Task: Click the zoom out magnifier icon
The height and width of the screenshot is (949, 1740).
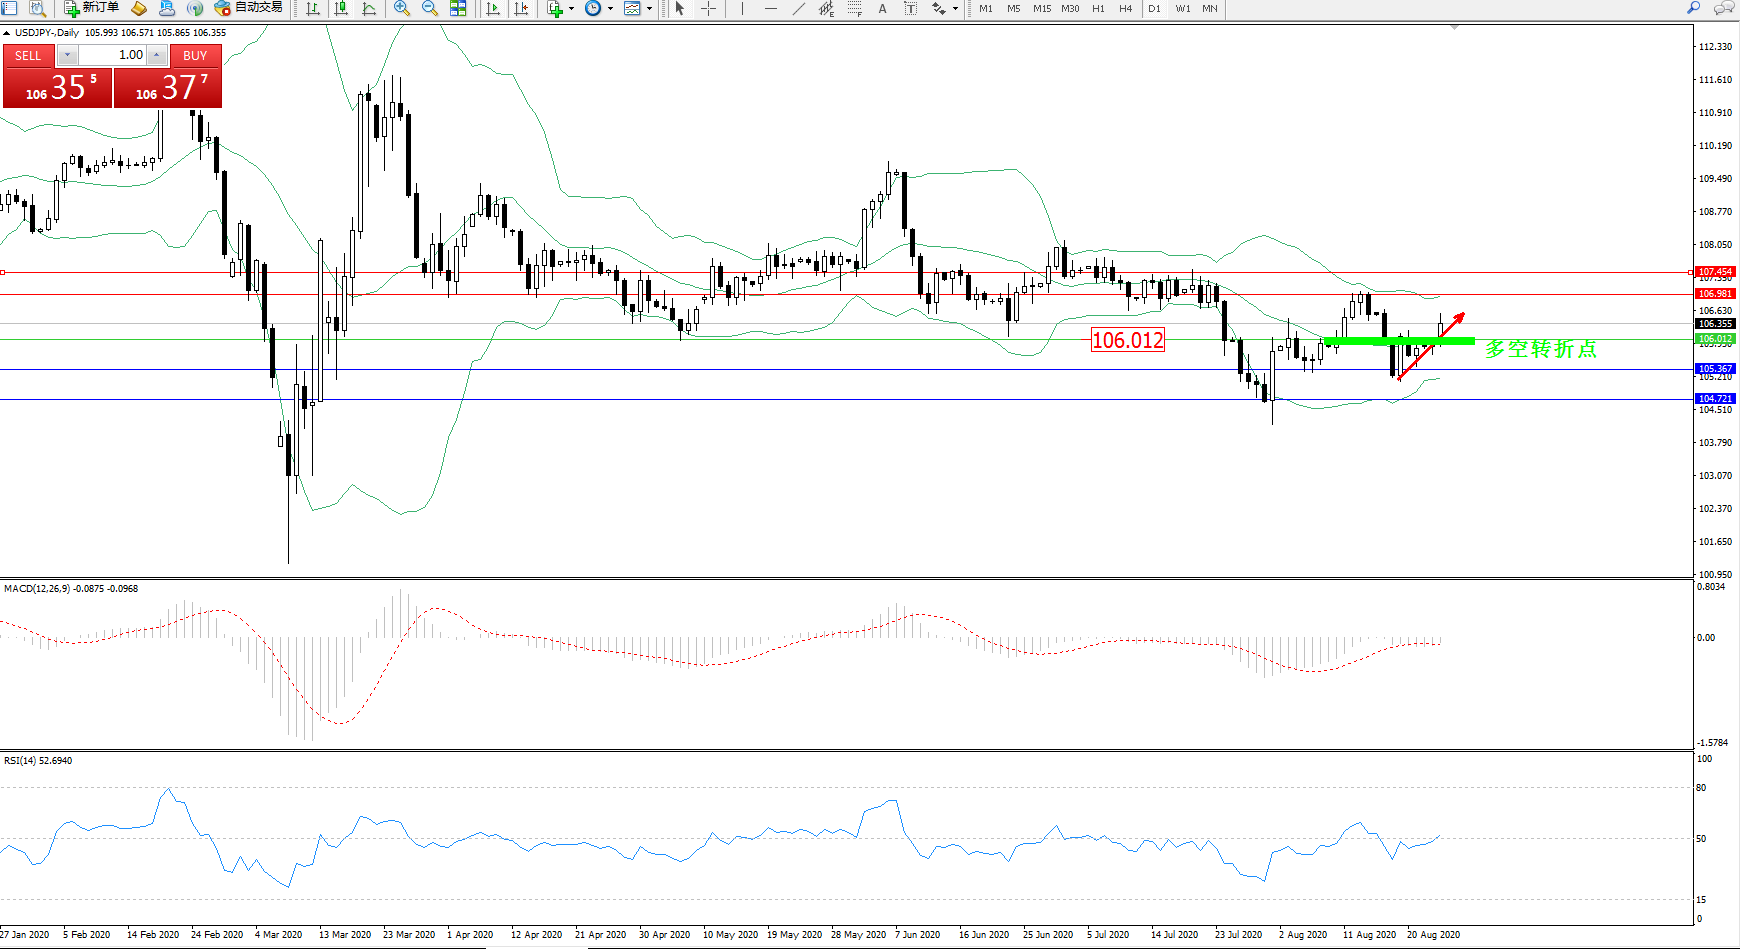Action: 430,8
